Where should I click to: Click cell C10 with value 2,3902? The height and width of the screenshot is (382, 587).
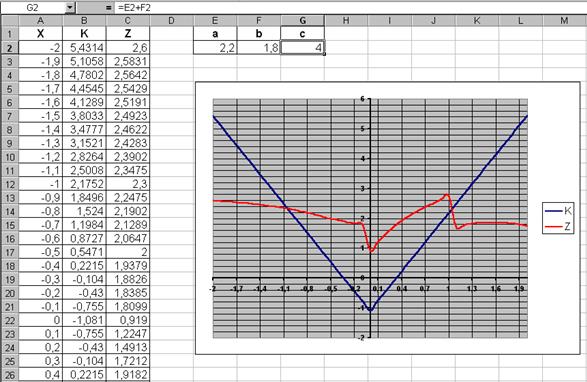128,157
